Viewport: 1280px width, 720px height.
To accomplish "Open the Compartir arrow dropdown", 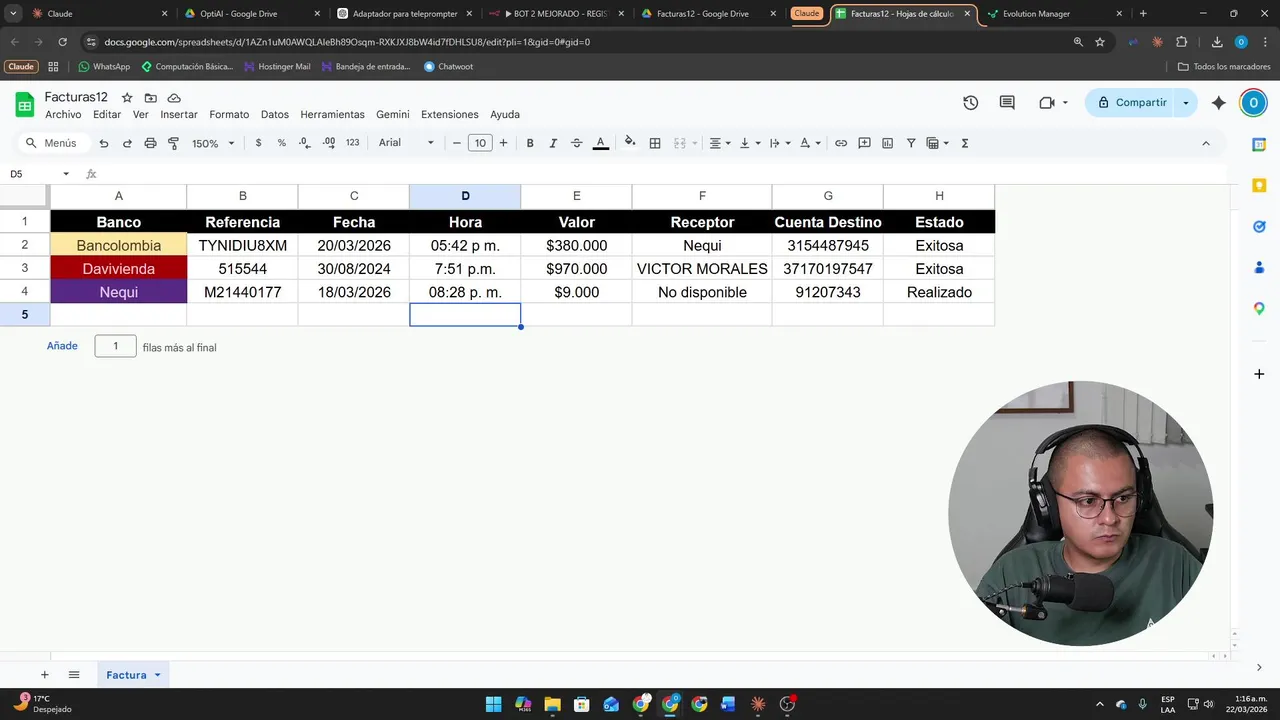I will point(1187,103).
